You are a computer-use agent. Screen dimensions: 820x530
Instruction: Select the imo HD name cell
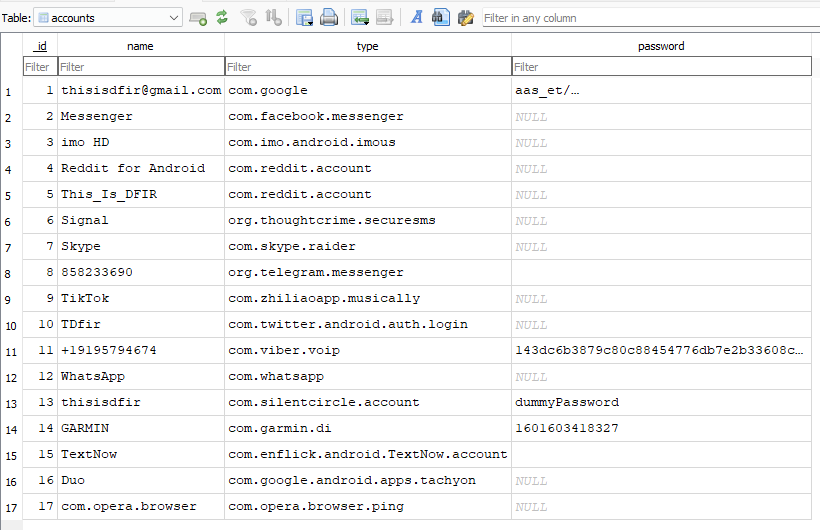tap(141, 142)
